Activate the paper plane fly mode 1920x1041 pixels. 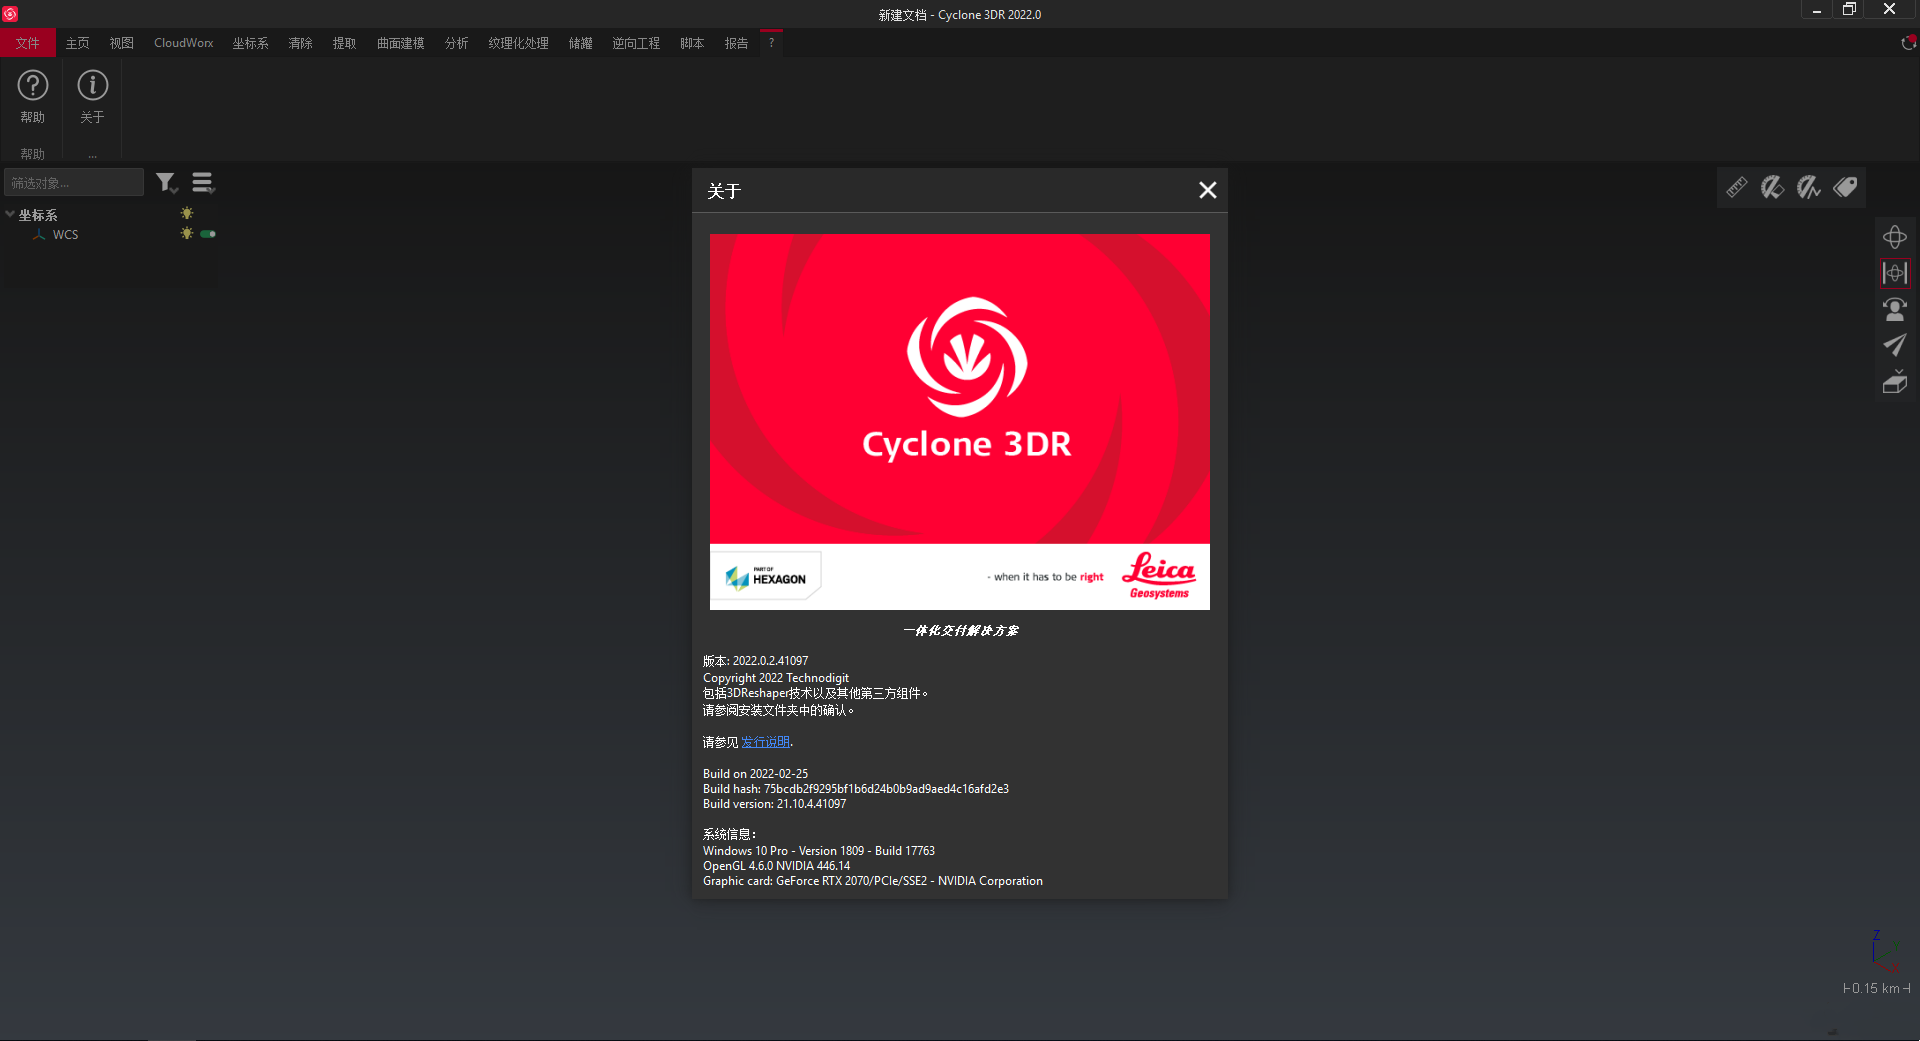pyautogui.click(x=1895, y=345)
